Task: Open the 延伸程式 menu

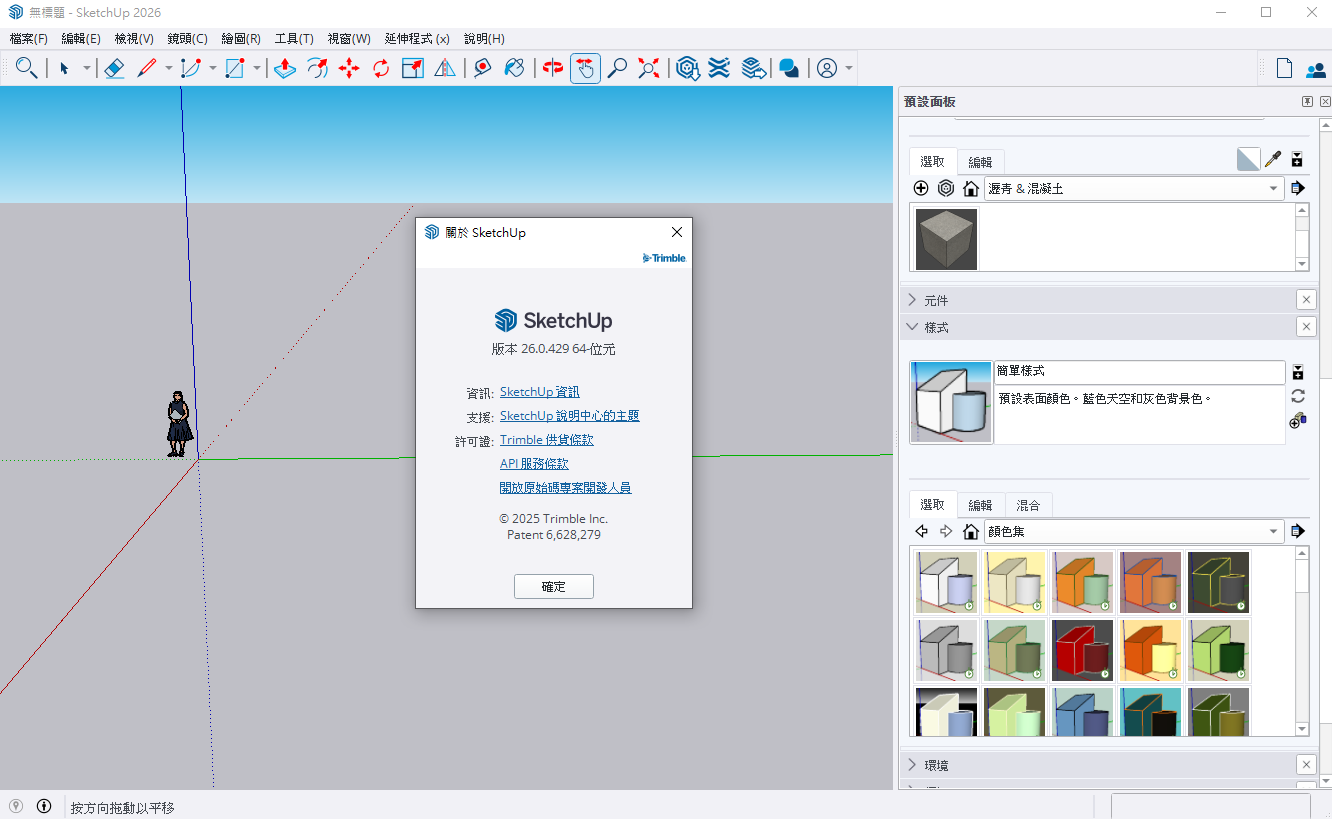Action: pyautogui.click(x=416, y=39)
